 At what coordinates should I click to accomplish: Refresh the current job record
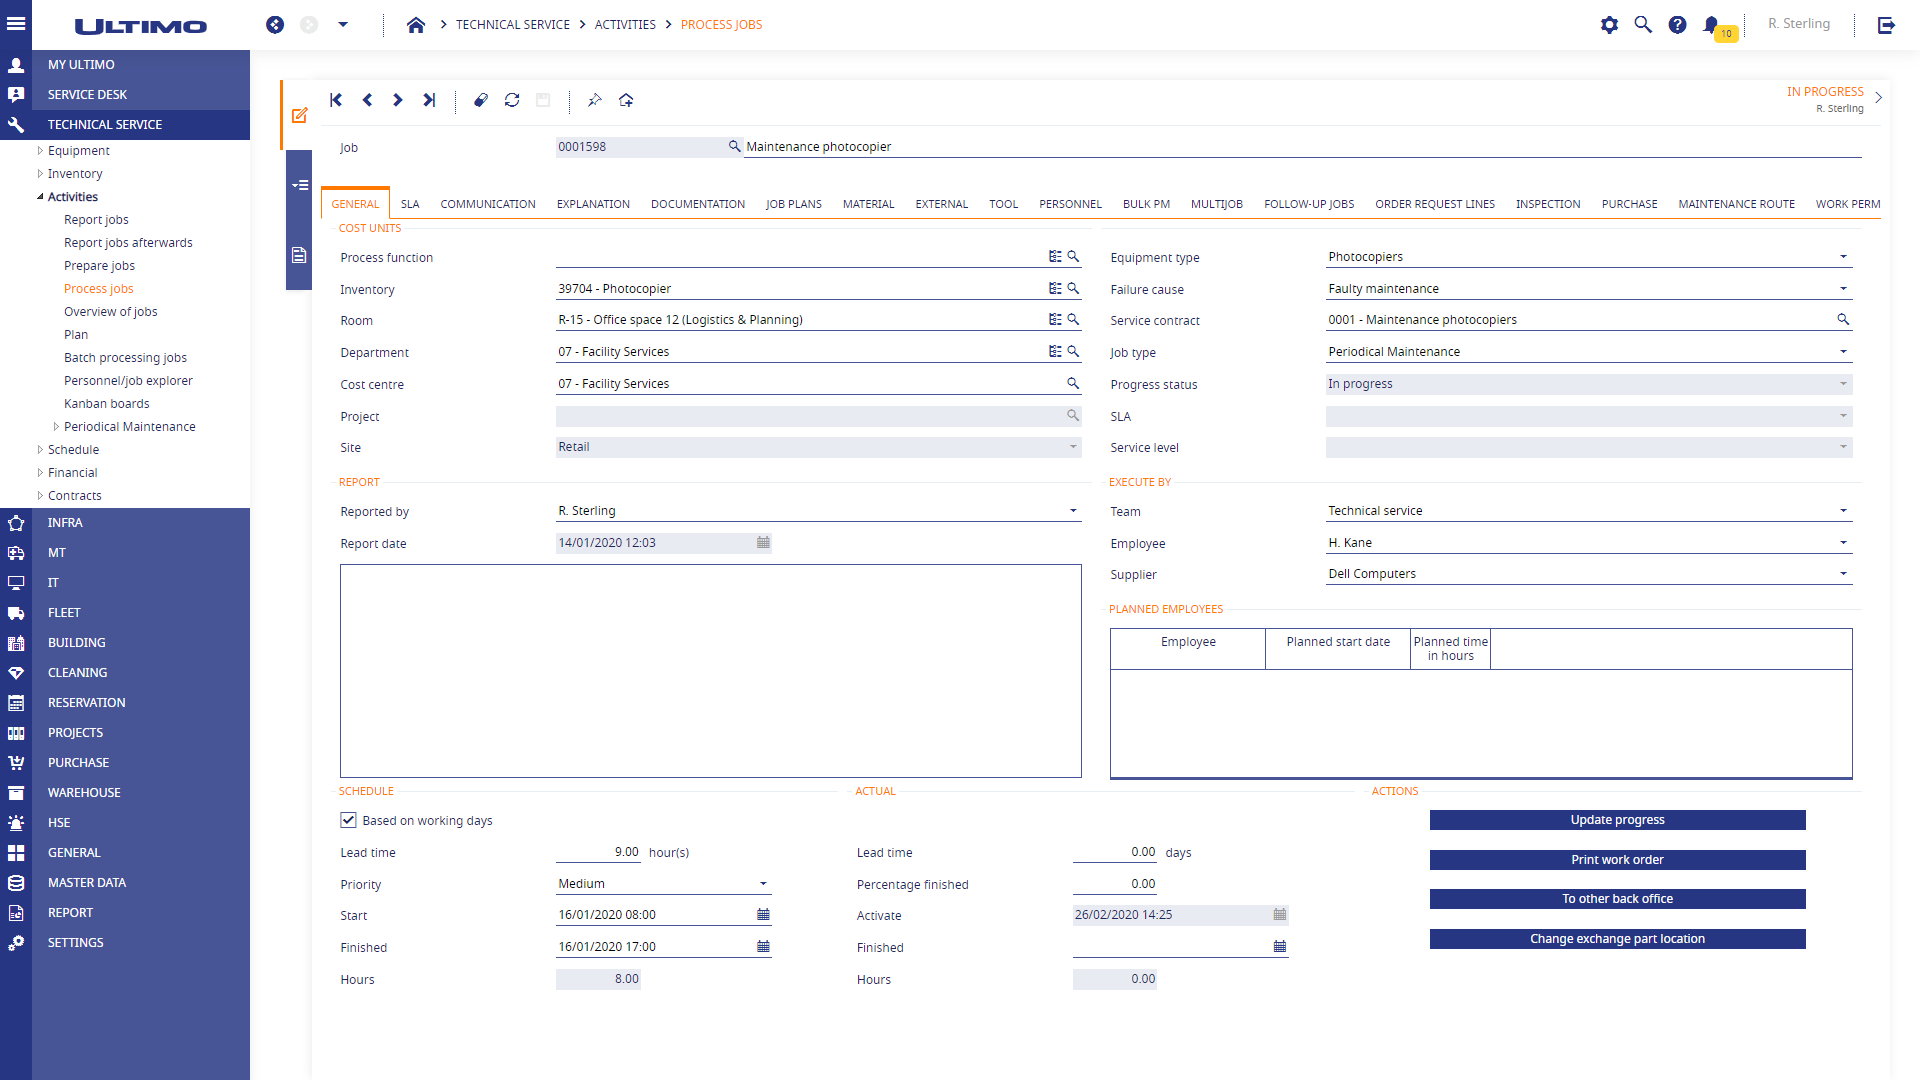point(512,100)
